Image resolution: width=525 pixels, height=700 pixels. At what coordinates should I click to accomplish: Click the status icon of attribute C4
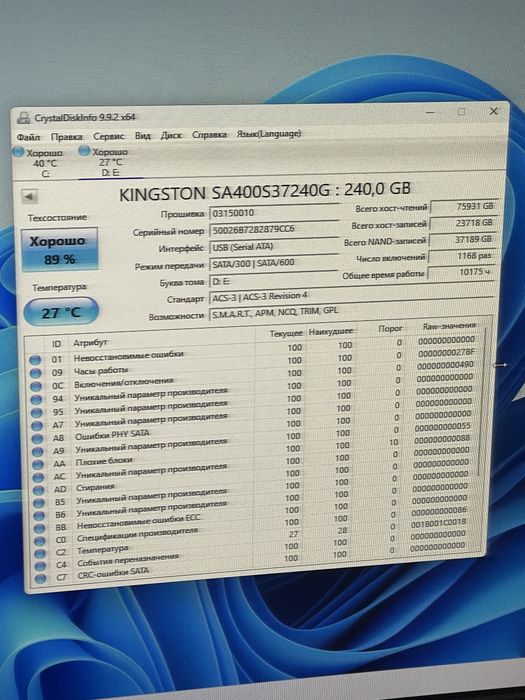click(41, 566)
